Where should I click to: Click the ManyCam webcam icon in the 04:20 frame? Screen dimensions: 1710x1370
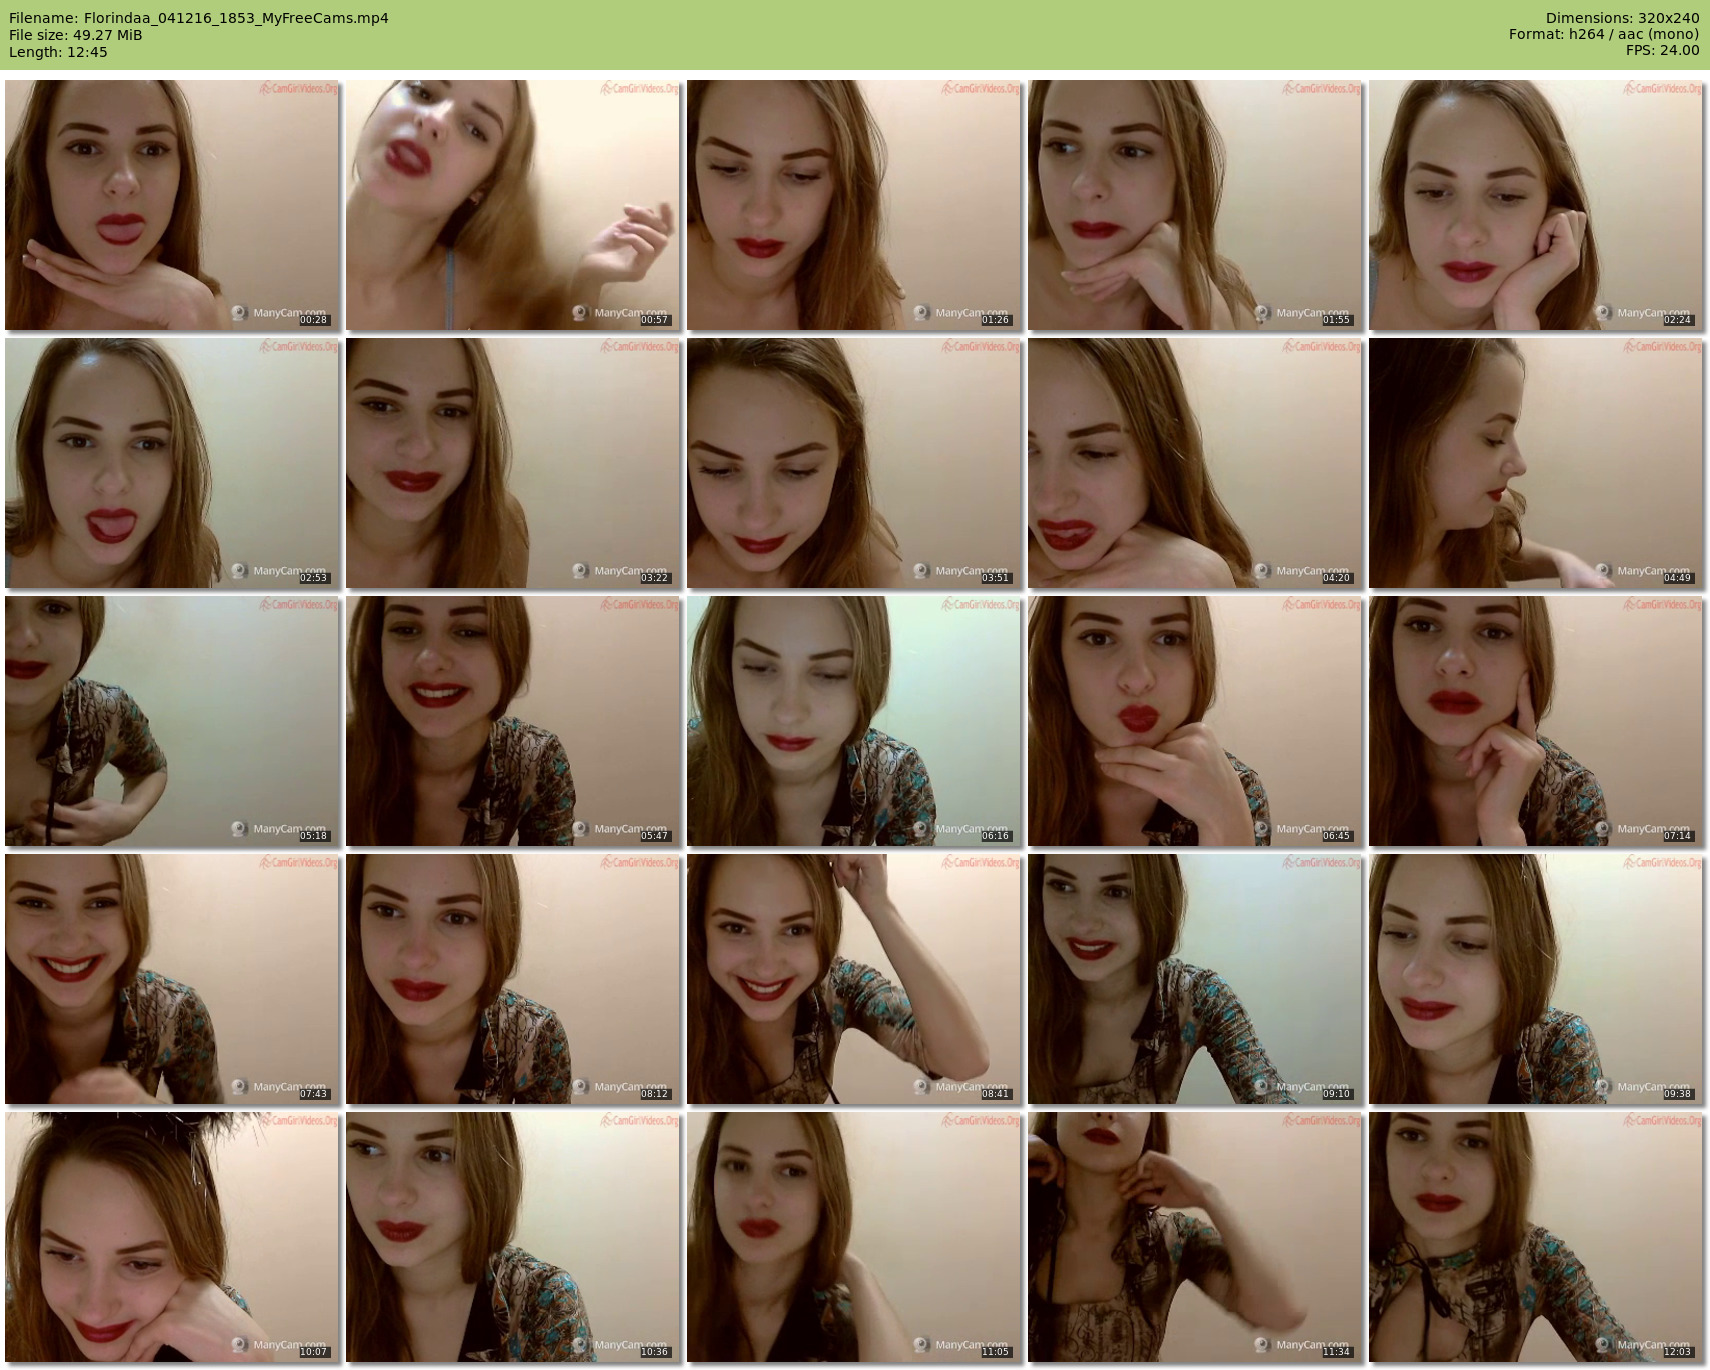(x=1262, y=571)
